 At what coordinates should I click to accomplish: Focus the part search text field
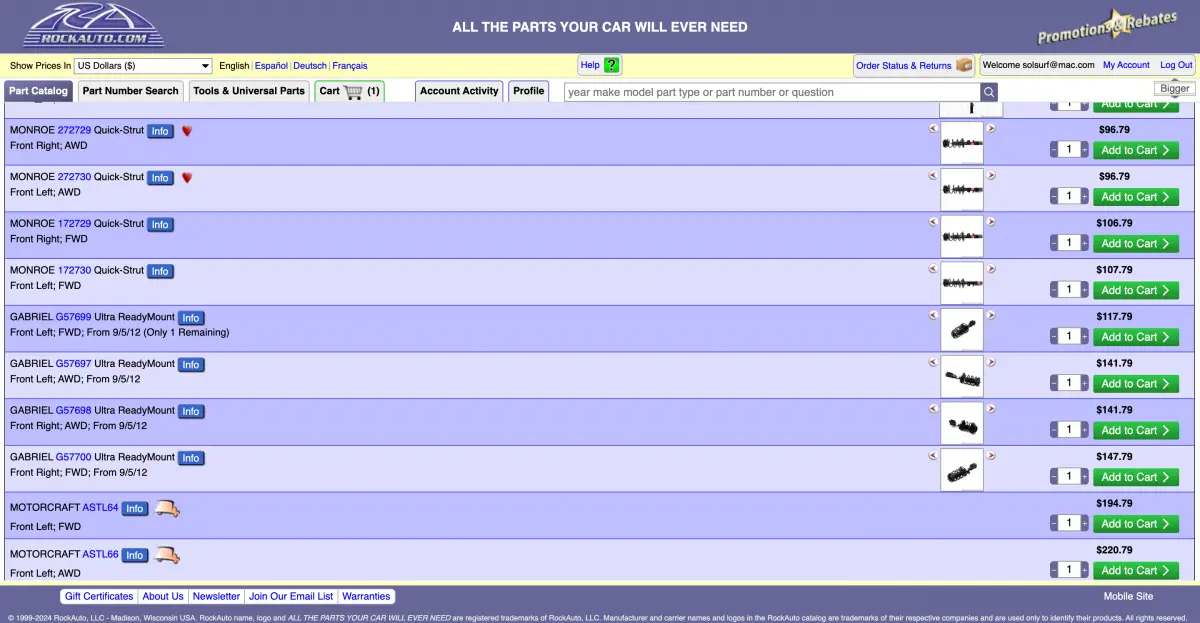771,92
